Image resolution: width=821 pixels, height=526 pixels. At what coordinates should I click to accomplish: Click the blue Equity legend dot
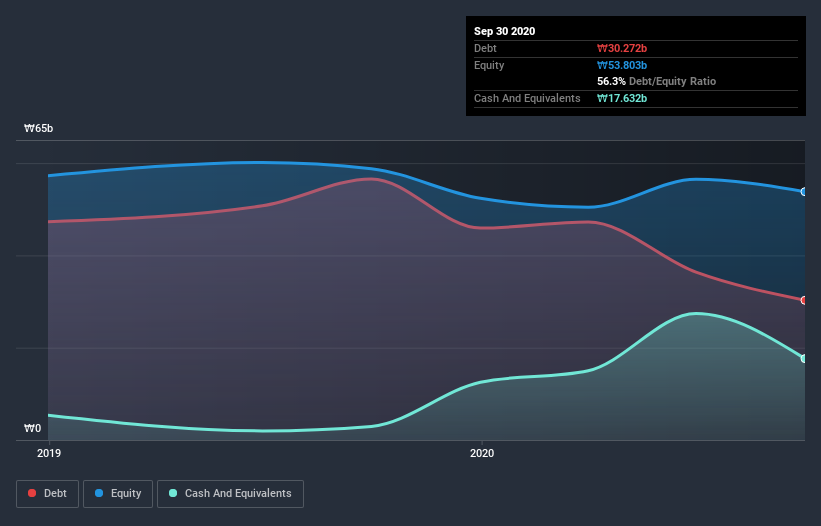click(x=99, y=493)
